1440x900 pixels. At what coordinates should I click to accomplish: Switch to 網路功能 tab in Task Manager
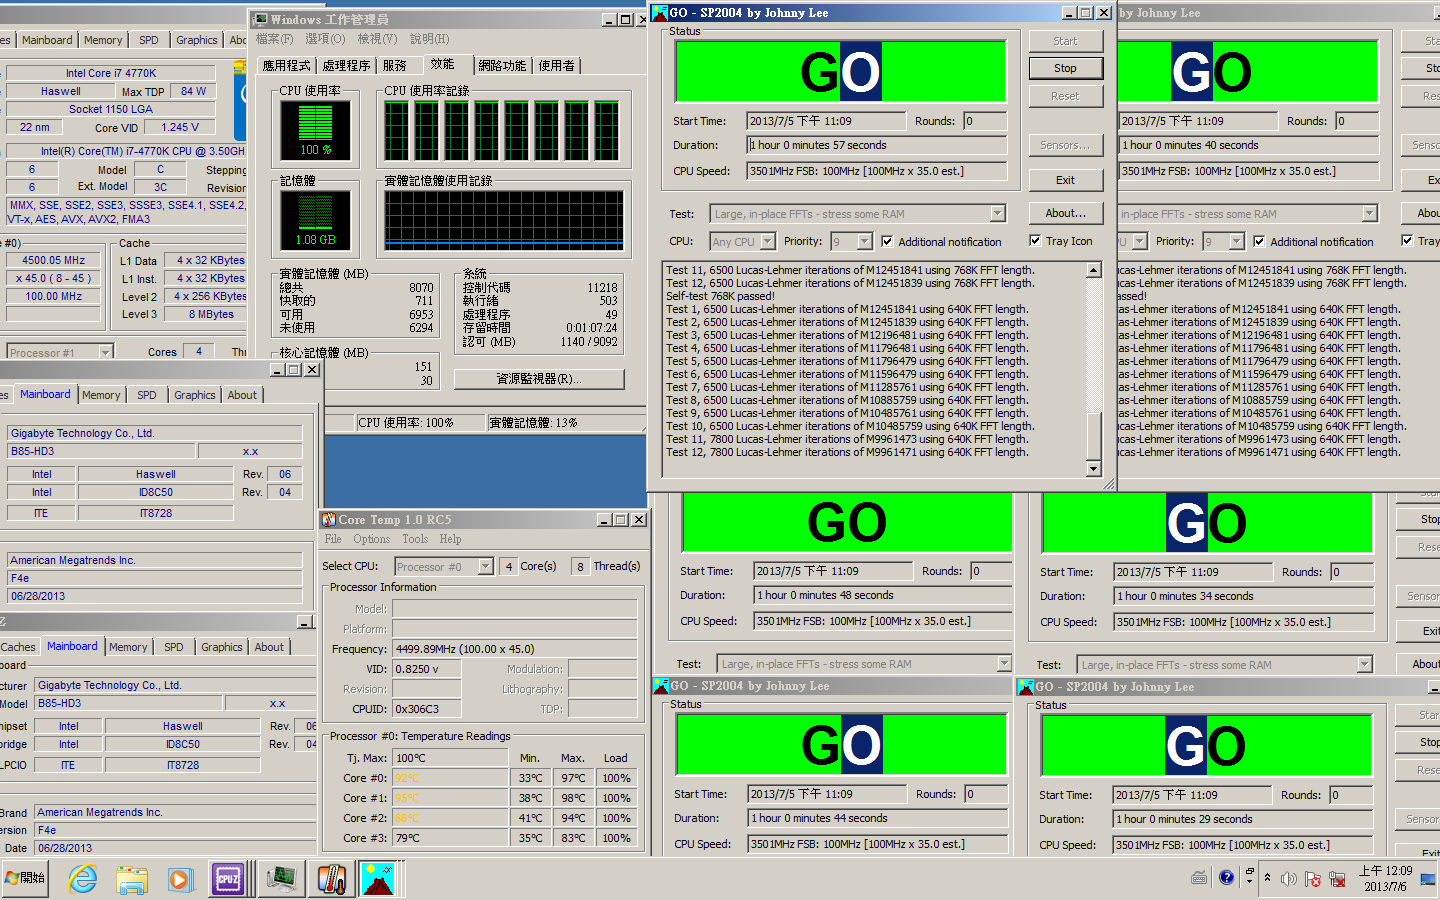pos(502,66)
